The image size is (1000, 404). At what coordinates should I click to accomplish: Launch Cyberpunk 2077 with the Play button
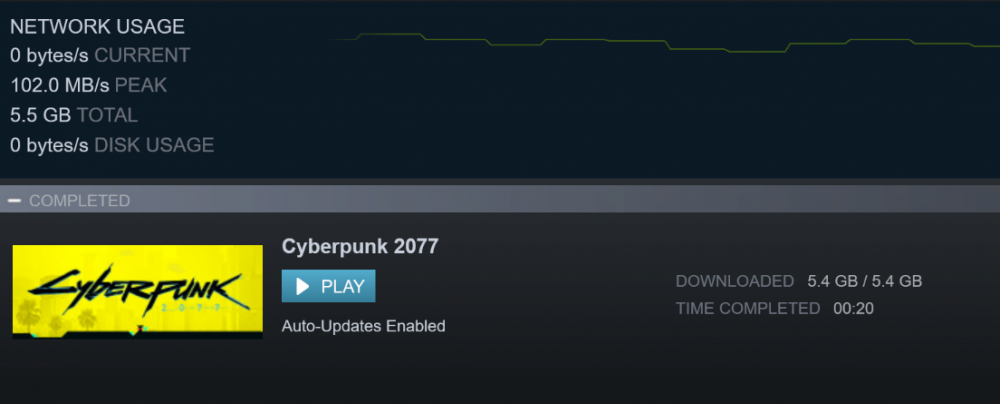(x=328, y=286)
